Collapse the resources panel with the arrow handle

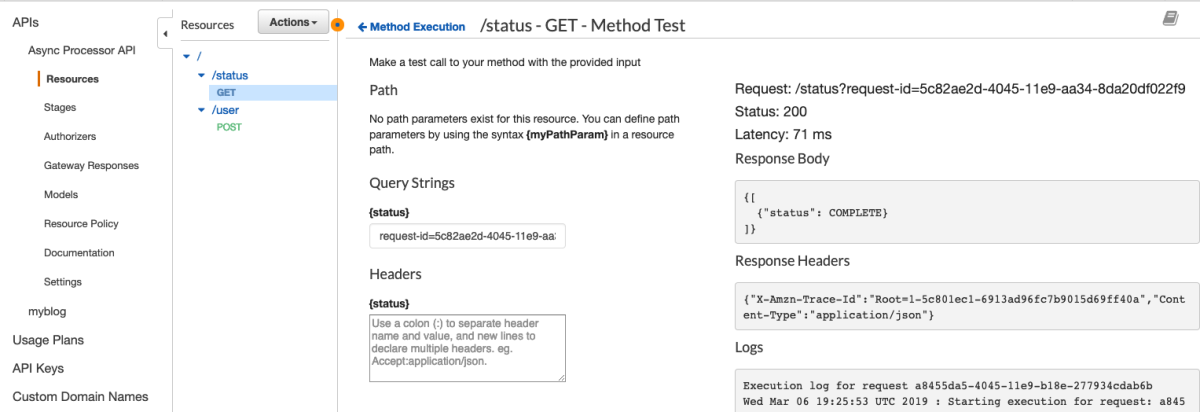click(x=164, y=35)
